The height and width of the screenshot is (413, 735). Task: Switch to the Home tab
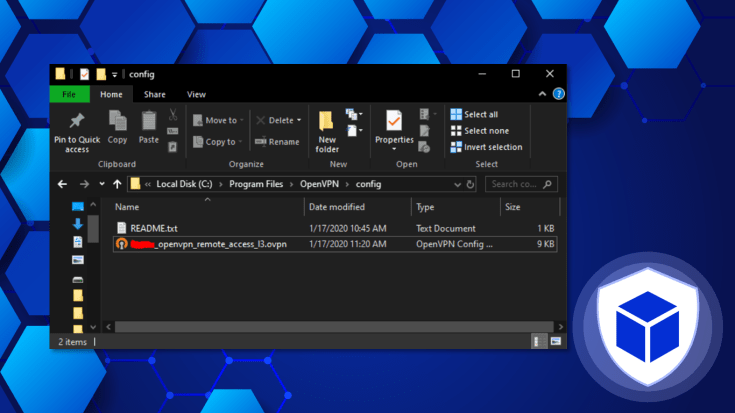111,94
